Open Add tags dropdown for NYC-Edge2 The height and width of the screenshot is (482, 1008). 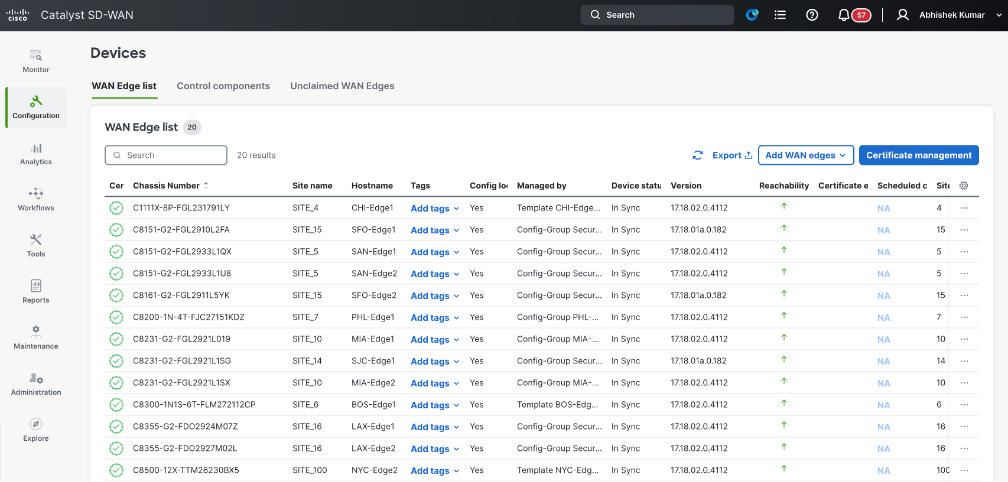435,470
